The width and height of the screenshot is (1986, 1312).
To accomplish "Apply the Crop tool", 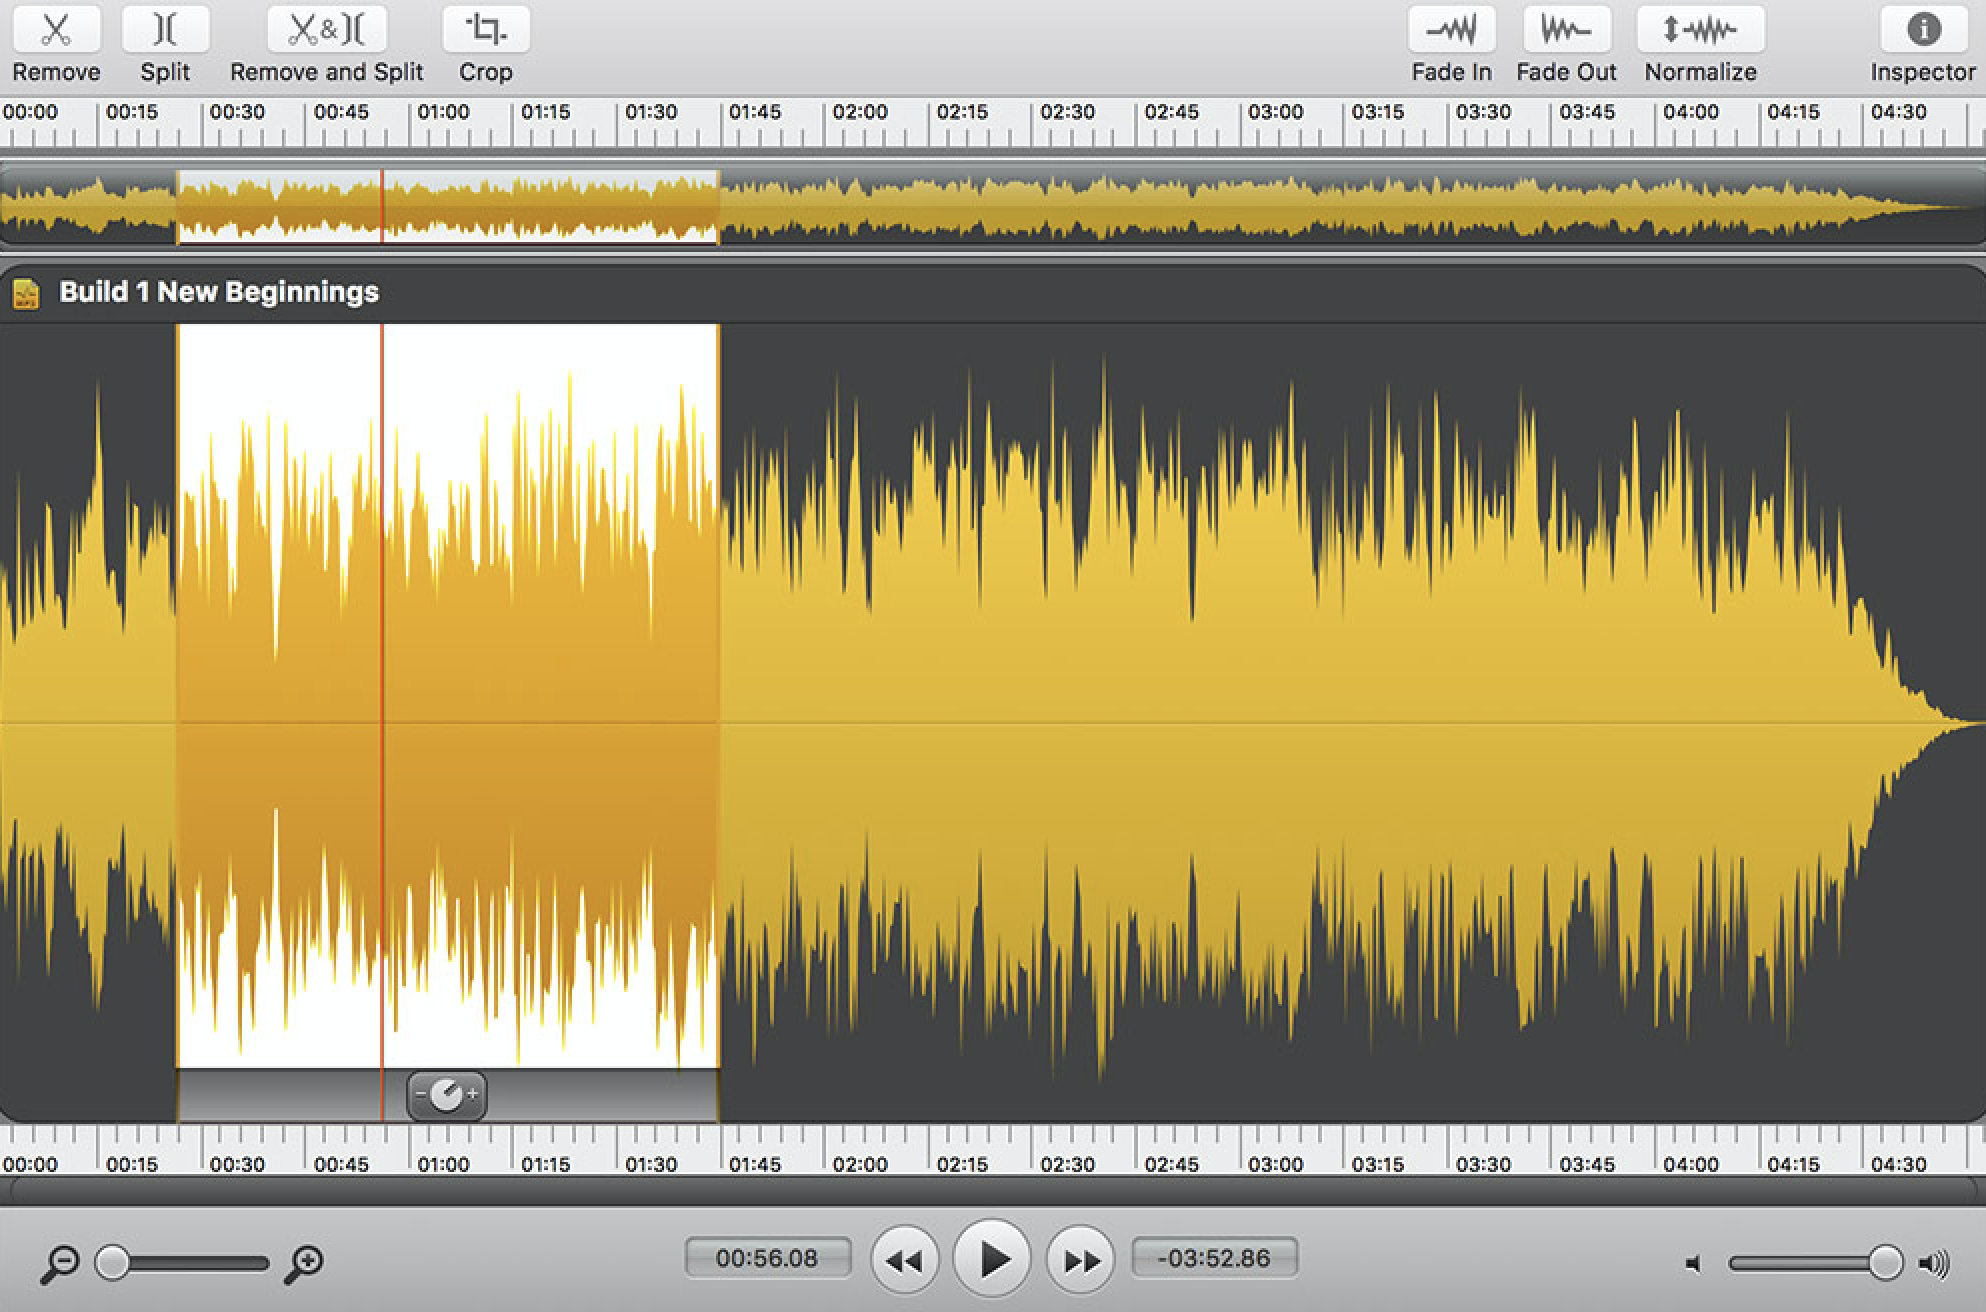I will (486, 30).
